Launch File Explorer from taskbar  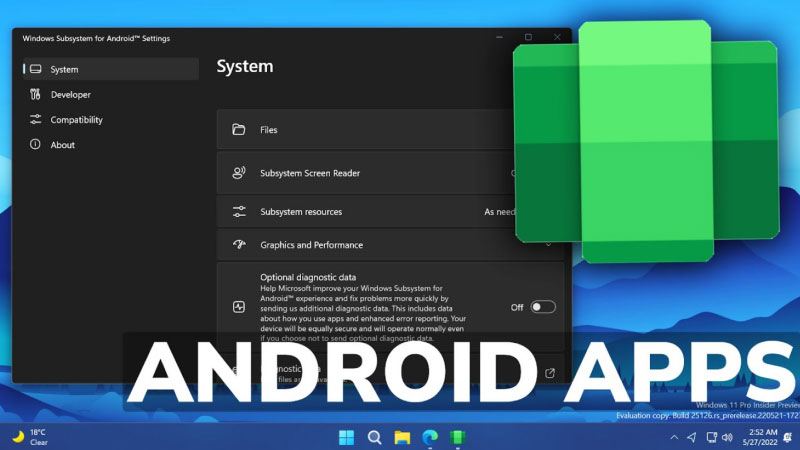[x=402, y=437]
